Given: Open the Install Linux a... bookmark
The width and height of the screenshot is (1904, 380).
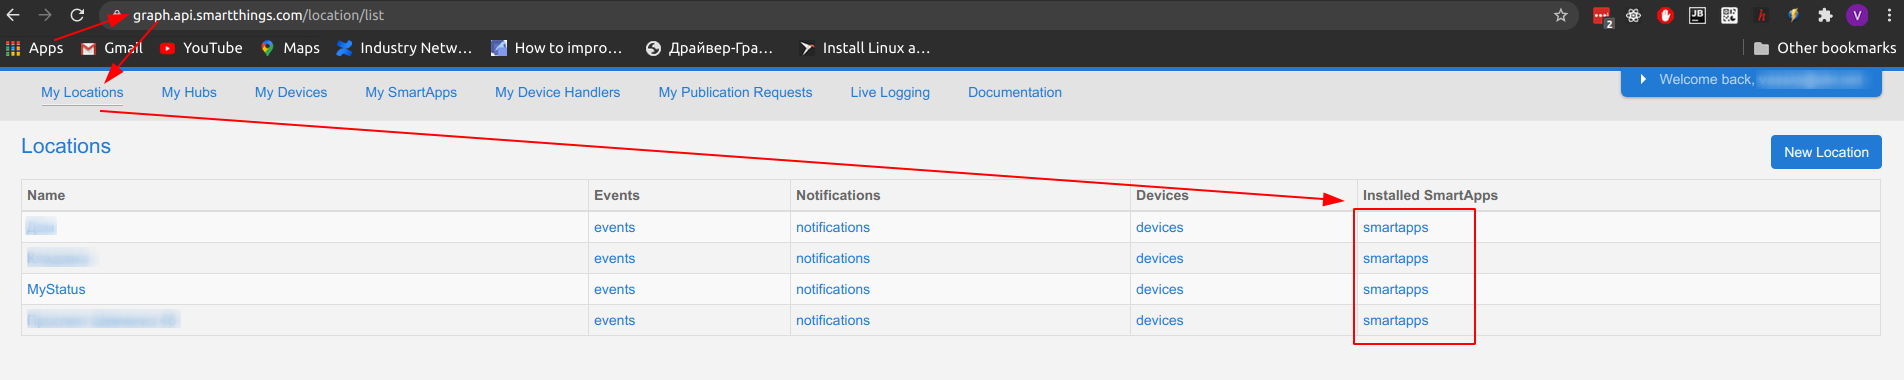Looking at the screenshot, I should click(865, 48).
